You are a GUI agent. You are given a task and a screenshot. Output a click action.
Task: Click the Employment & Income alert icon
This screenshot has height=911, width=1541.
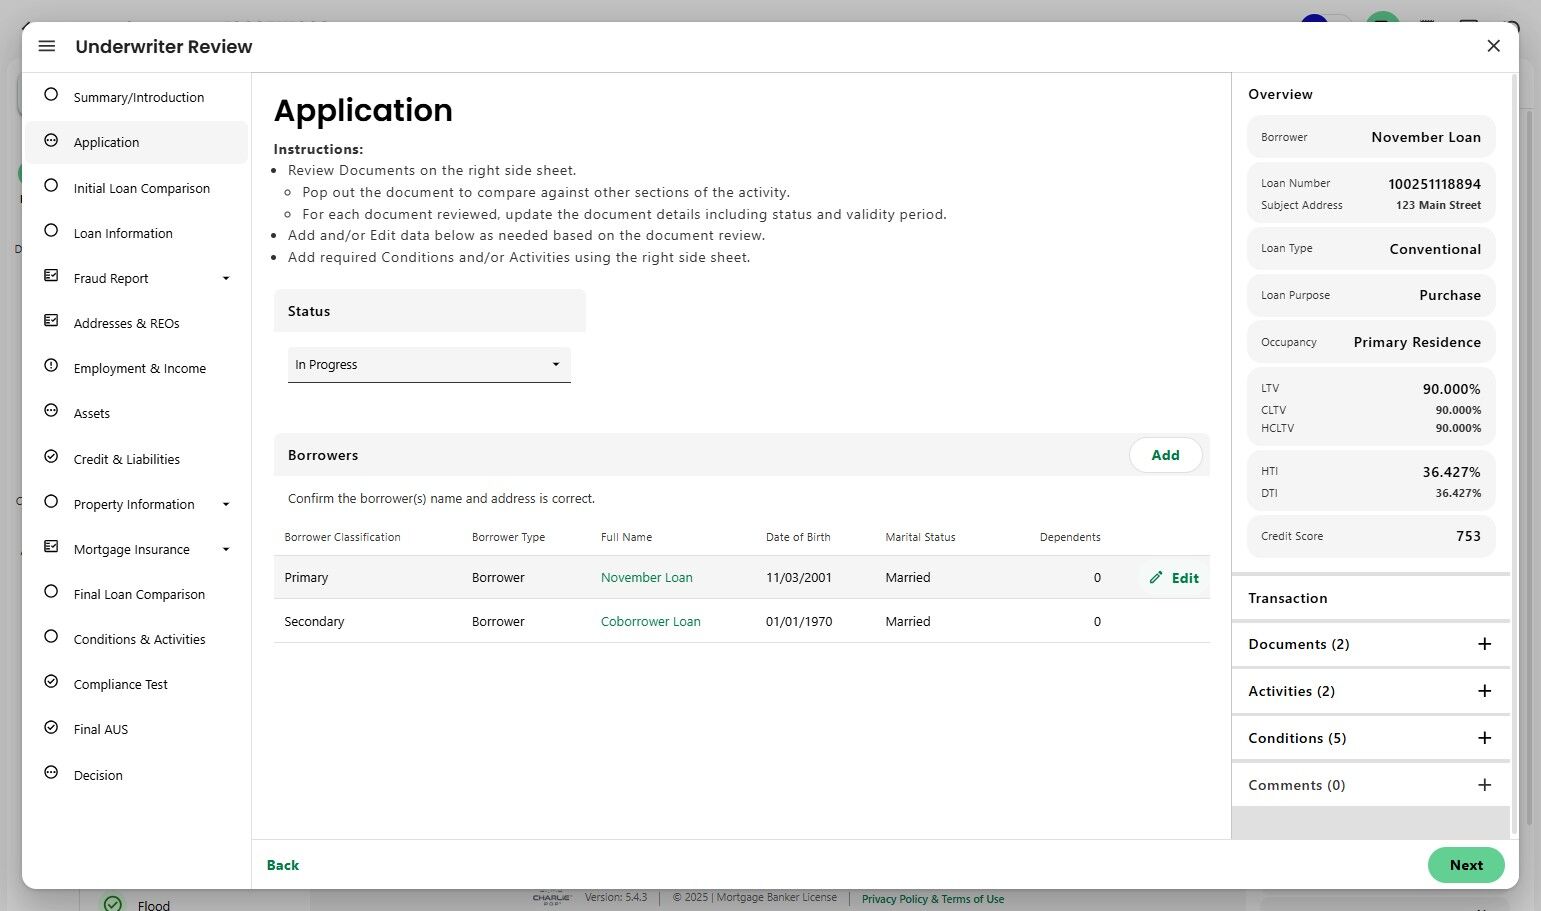(51, 366)
